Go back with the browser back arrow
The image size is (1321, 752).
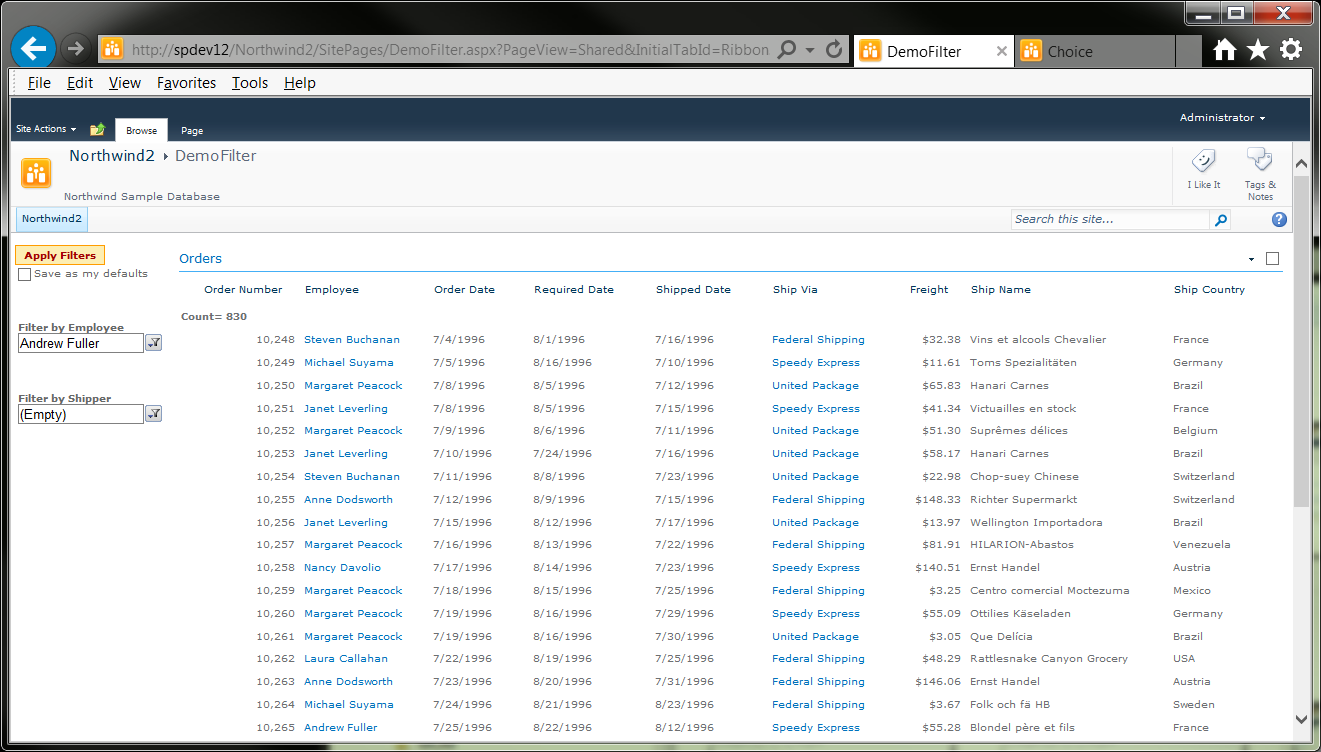(34, 48)
